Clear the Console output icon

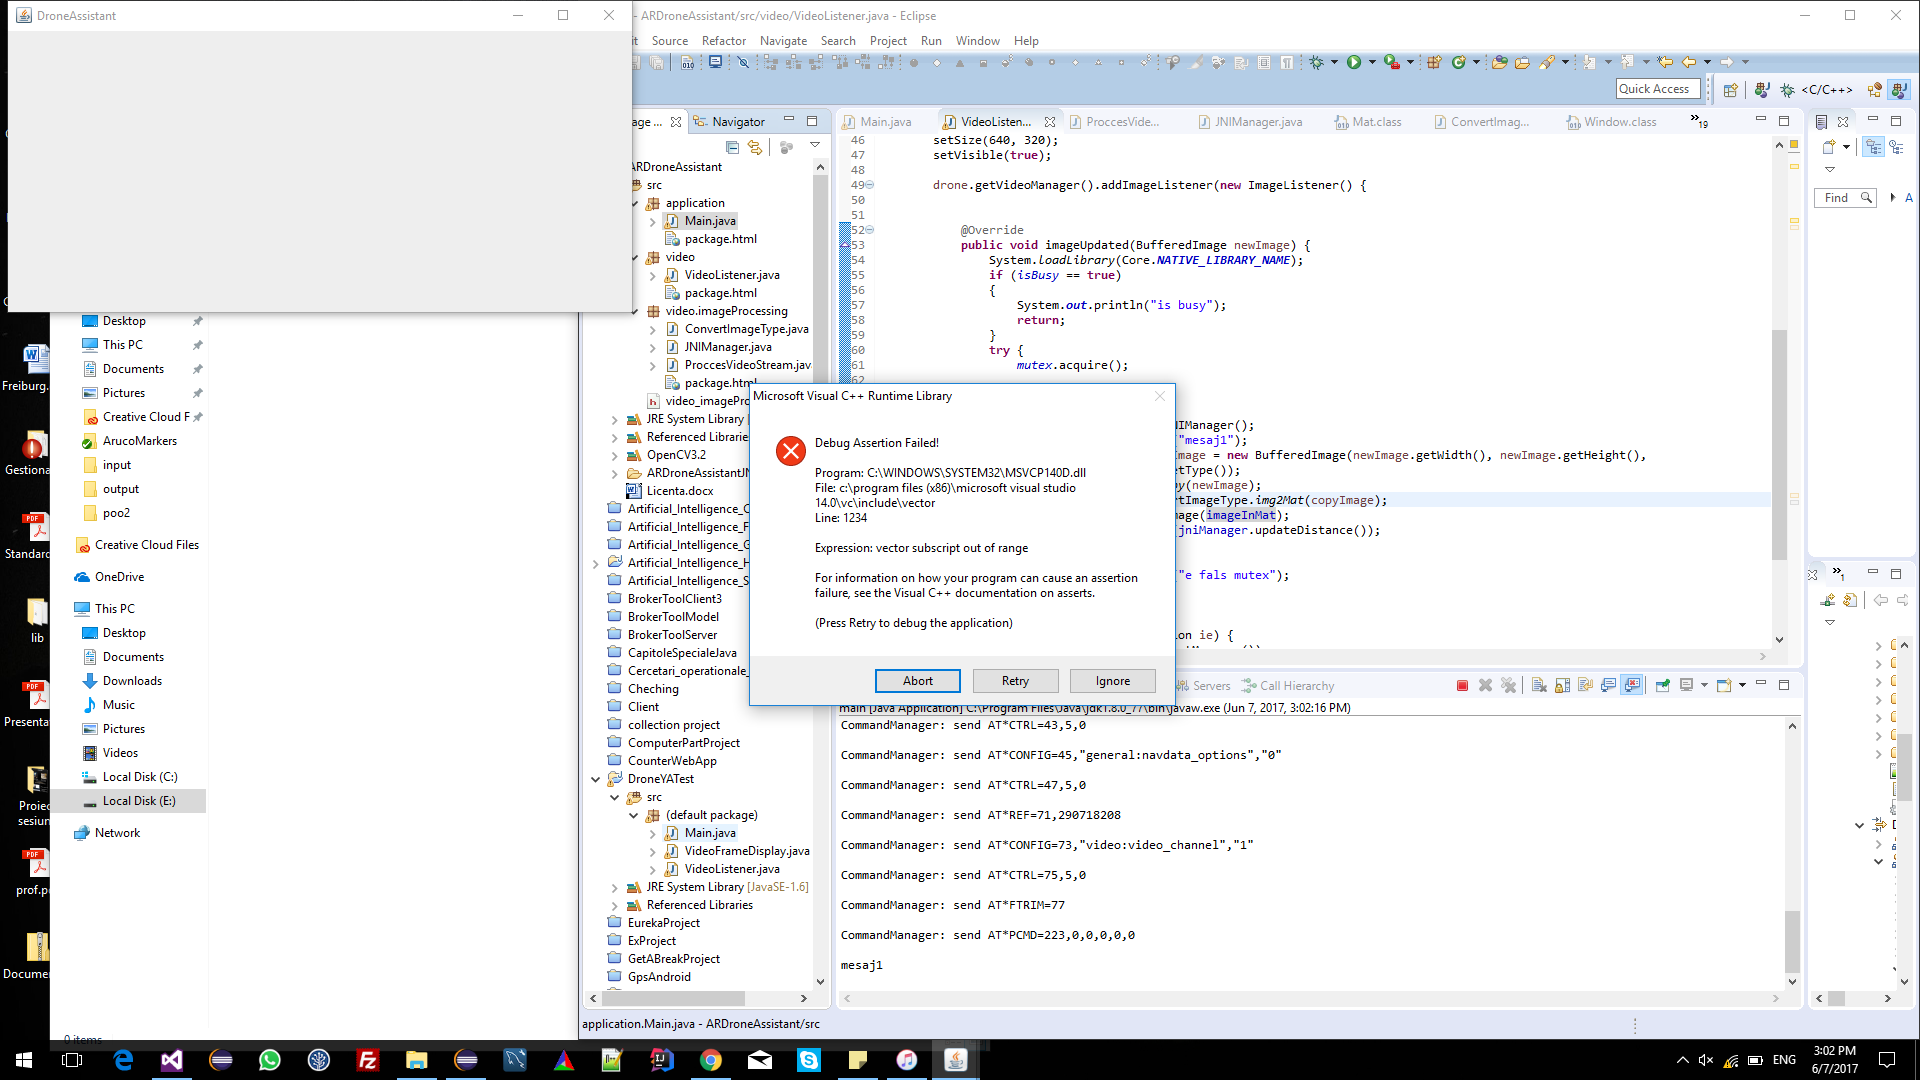pos(1539,686)
